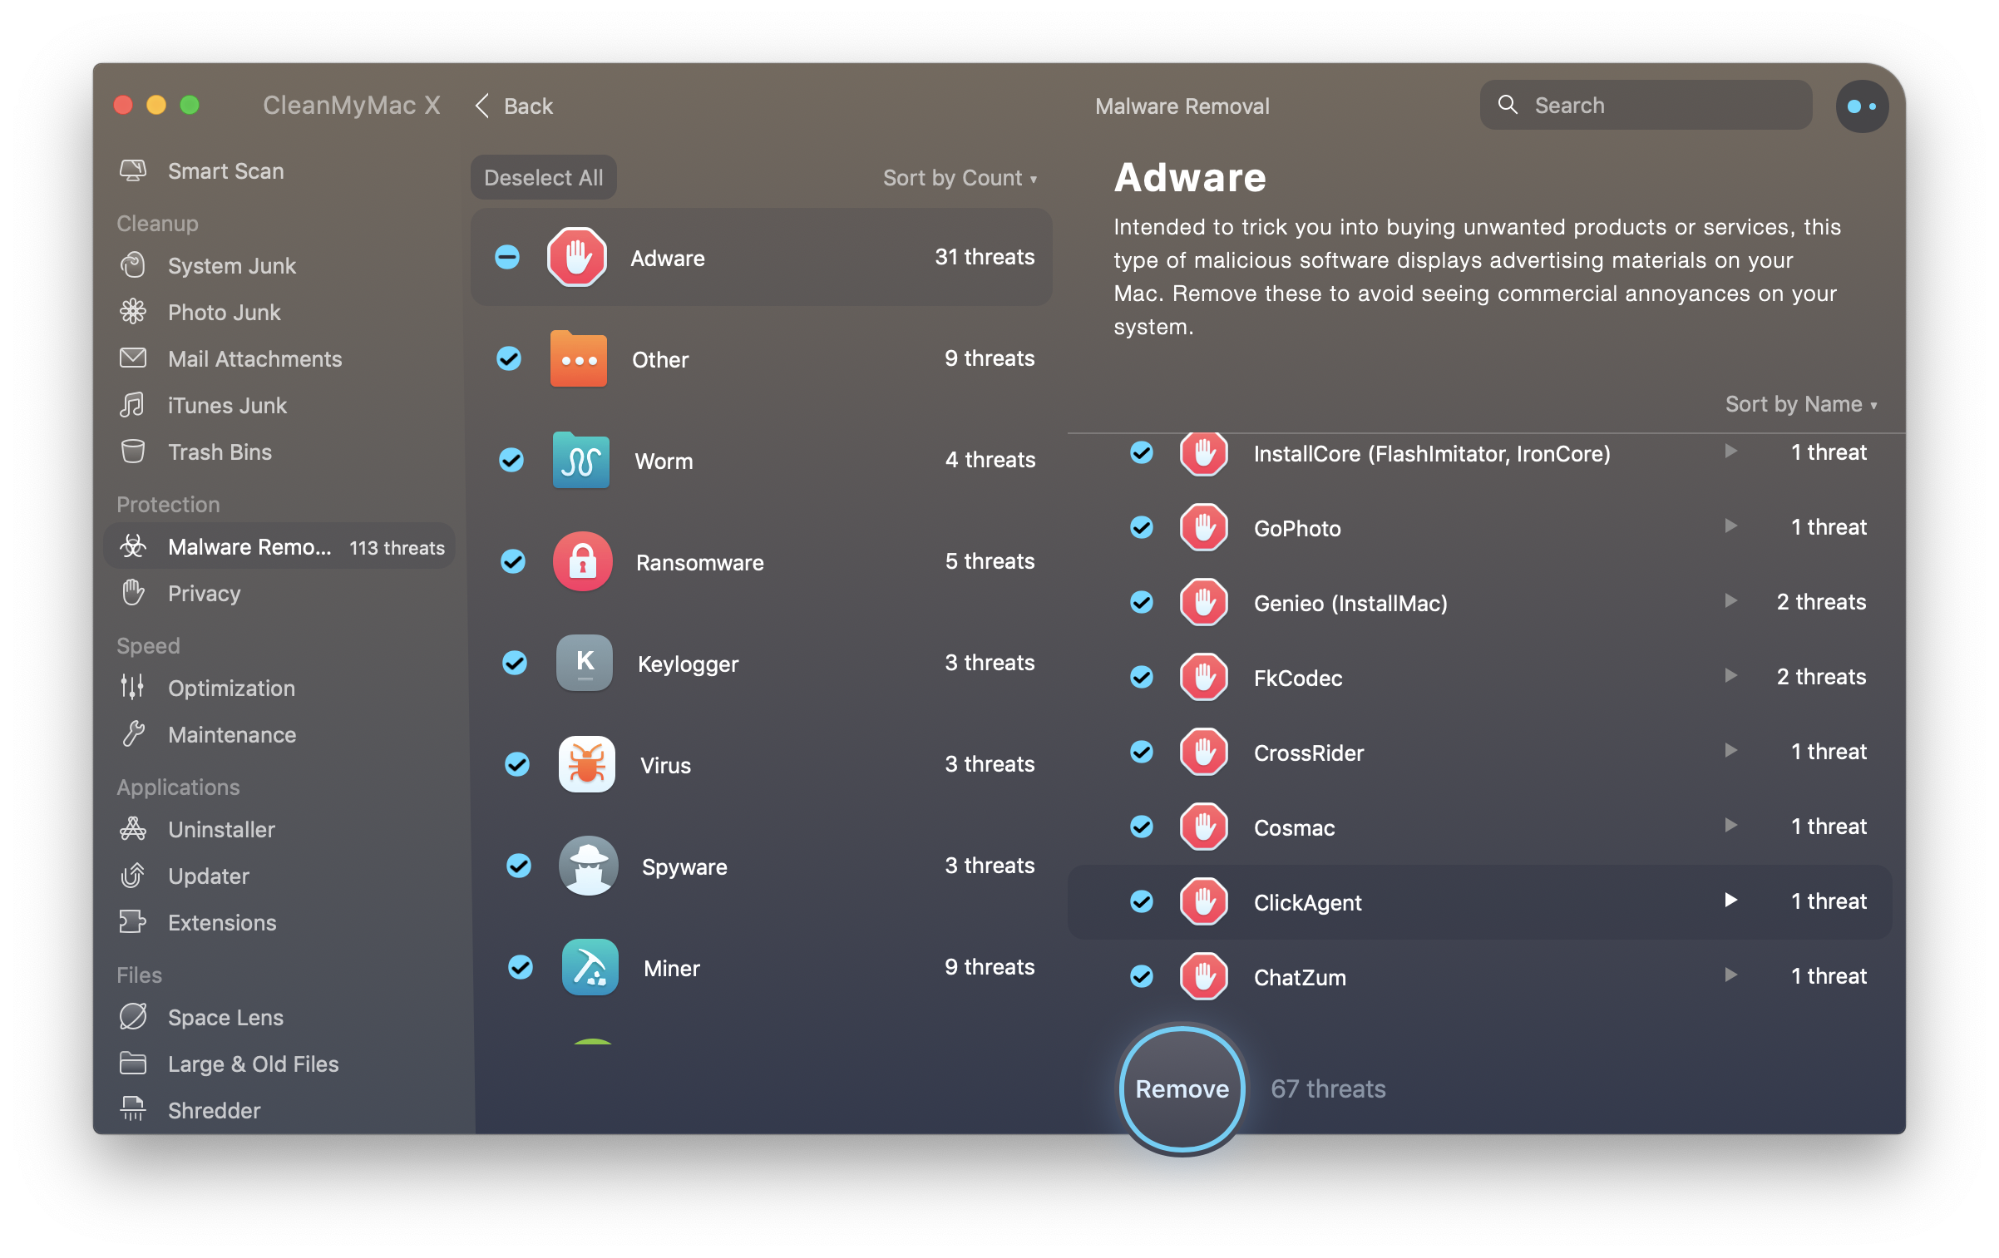Click the Space Lens icon

coord(133,1017)
